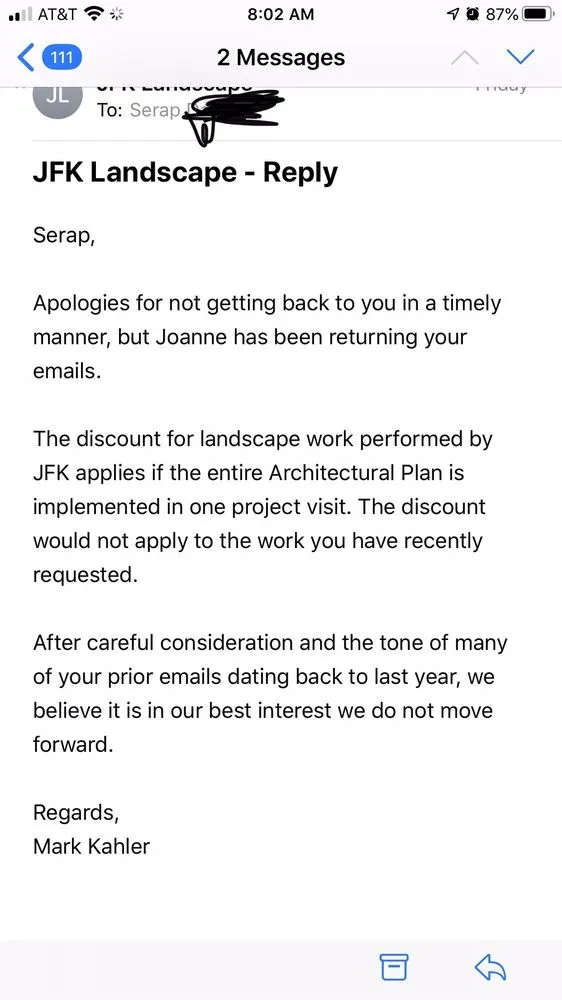
Task: Tap the To: field label
Action: 111,110
